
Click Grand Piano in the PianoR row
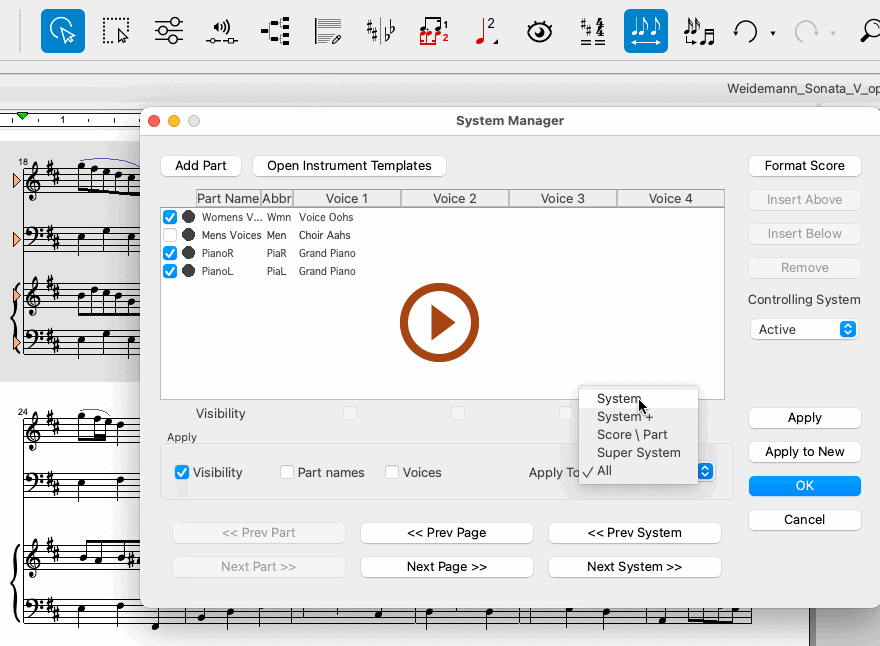tap(327, 253)
